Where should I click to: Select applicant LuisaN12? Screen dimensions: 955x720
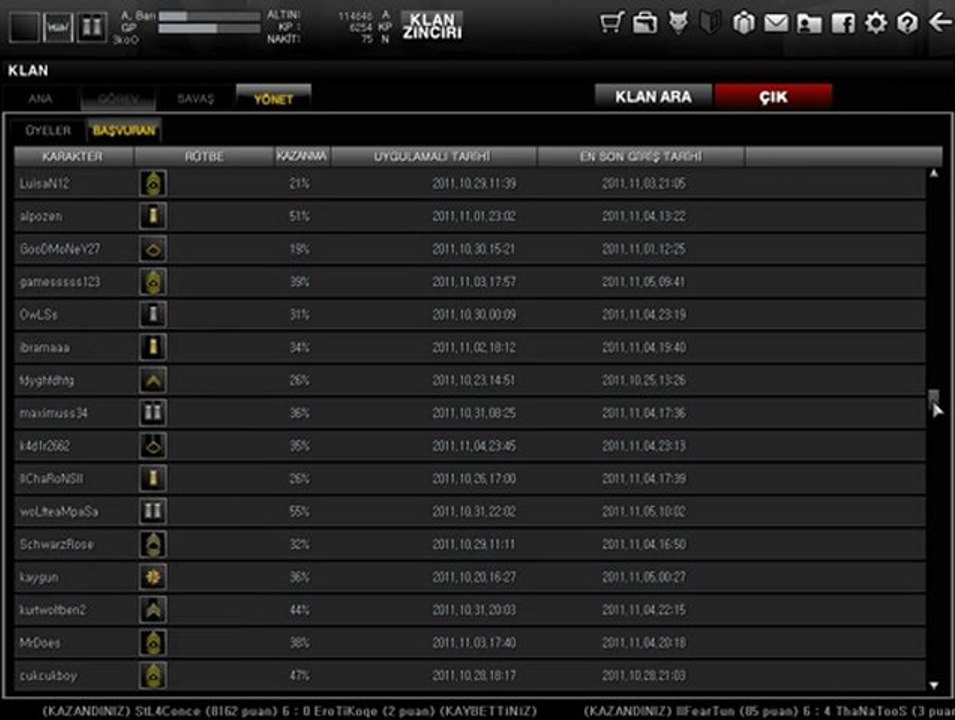pos(470,183)
